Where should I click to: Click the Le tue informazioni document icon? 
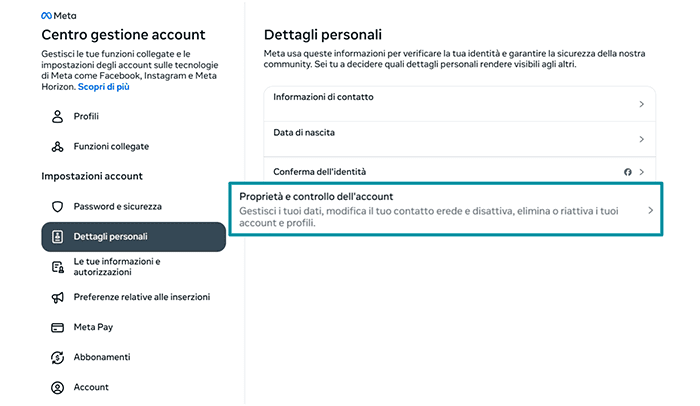point(57,267)
